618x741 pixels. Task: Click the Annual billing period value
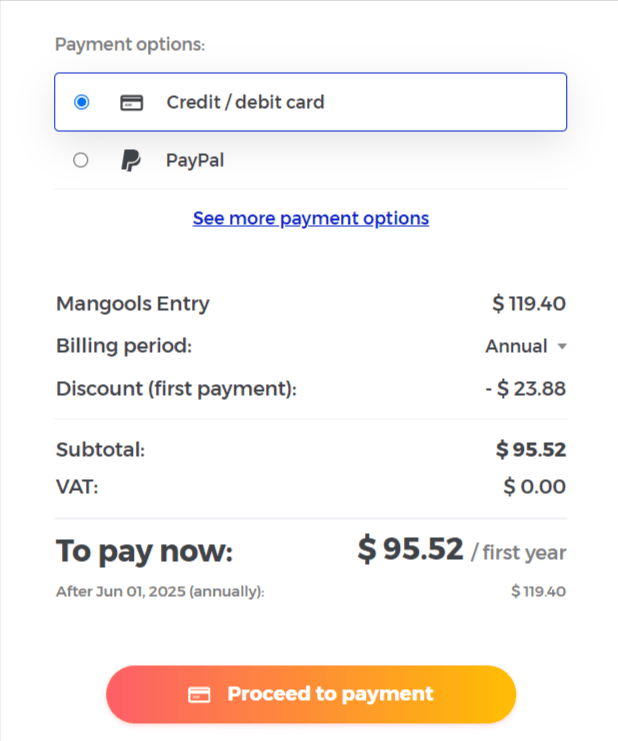click(516, 347)
